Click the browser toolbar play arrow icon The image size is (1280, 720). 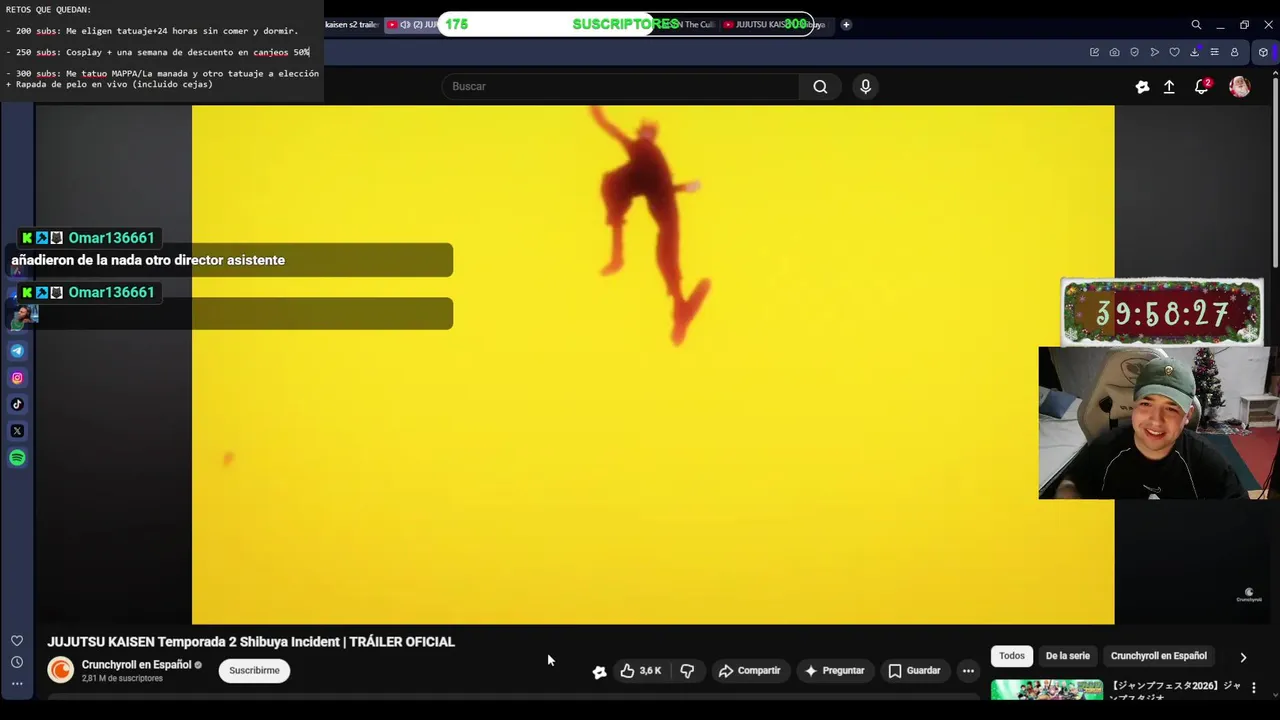click(x=1154, y=52)
